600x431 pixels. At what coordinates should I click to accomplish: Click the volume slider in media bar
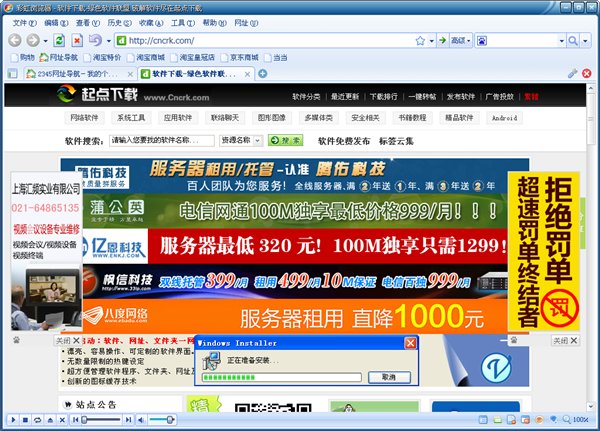point(162,420)
